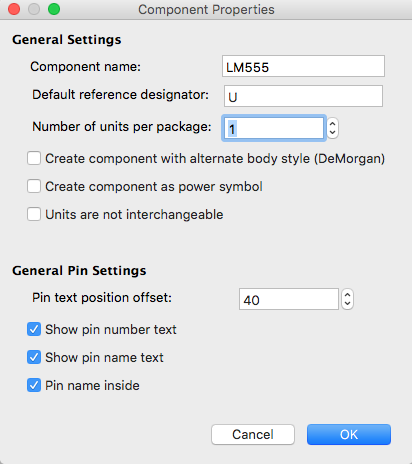The width and height of the screenshot is (412, 464).
Task: Increase the units per package with up arrow
Action: [332, 124]
